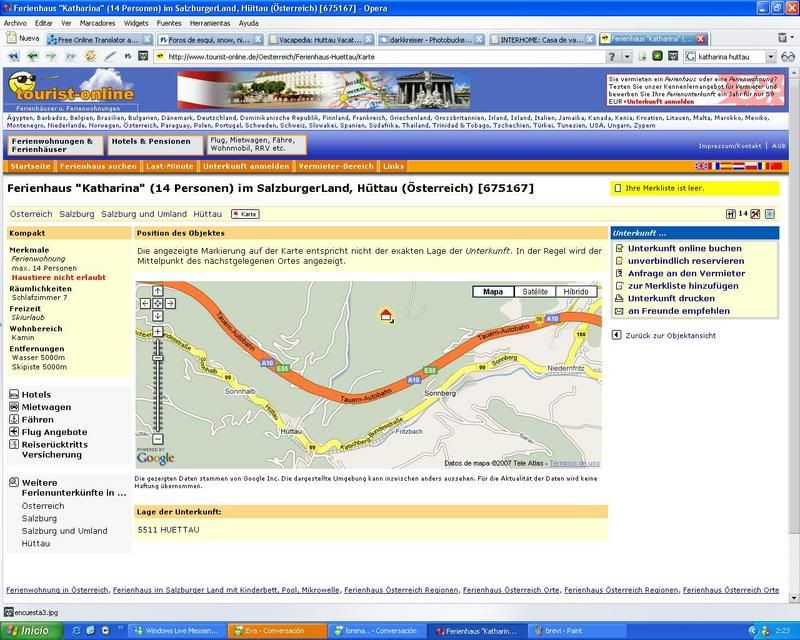The width and height of the screenshot is (800, 640).
Task: Open Ferienhaus suchen in orange nav bar
Action: 98,166
